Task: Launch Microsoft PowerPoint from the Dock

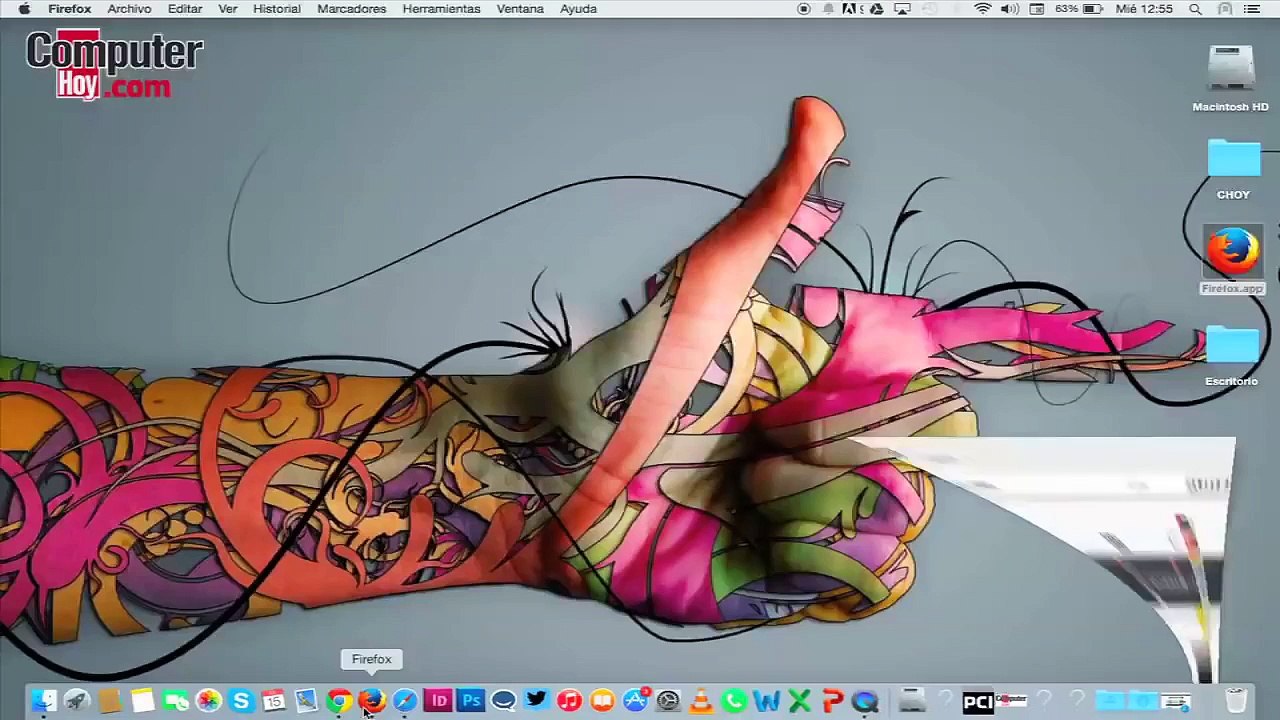Action: 832,701
